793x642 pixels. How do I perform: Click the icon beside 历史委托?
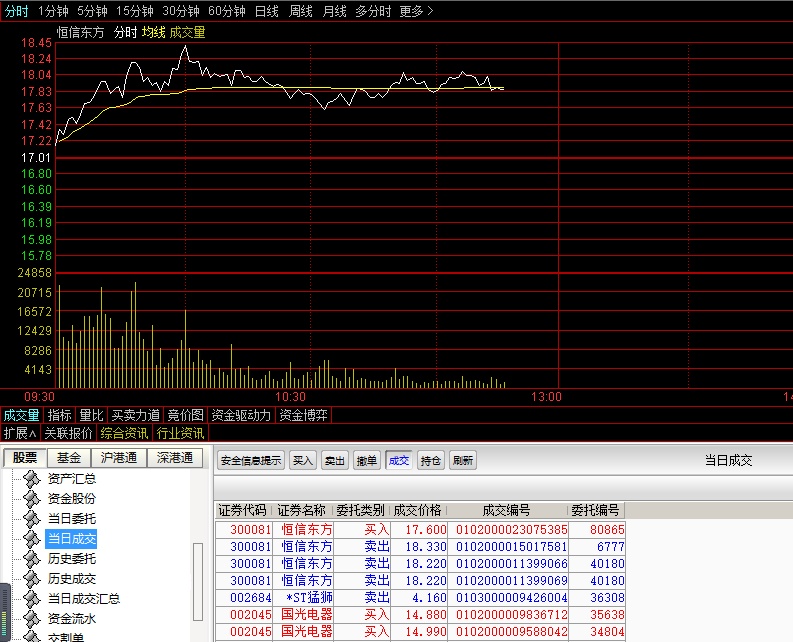[x=31, y=559]
